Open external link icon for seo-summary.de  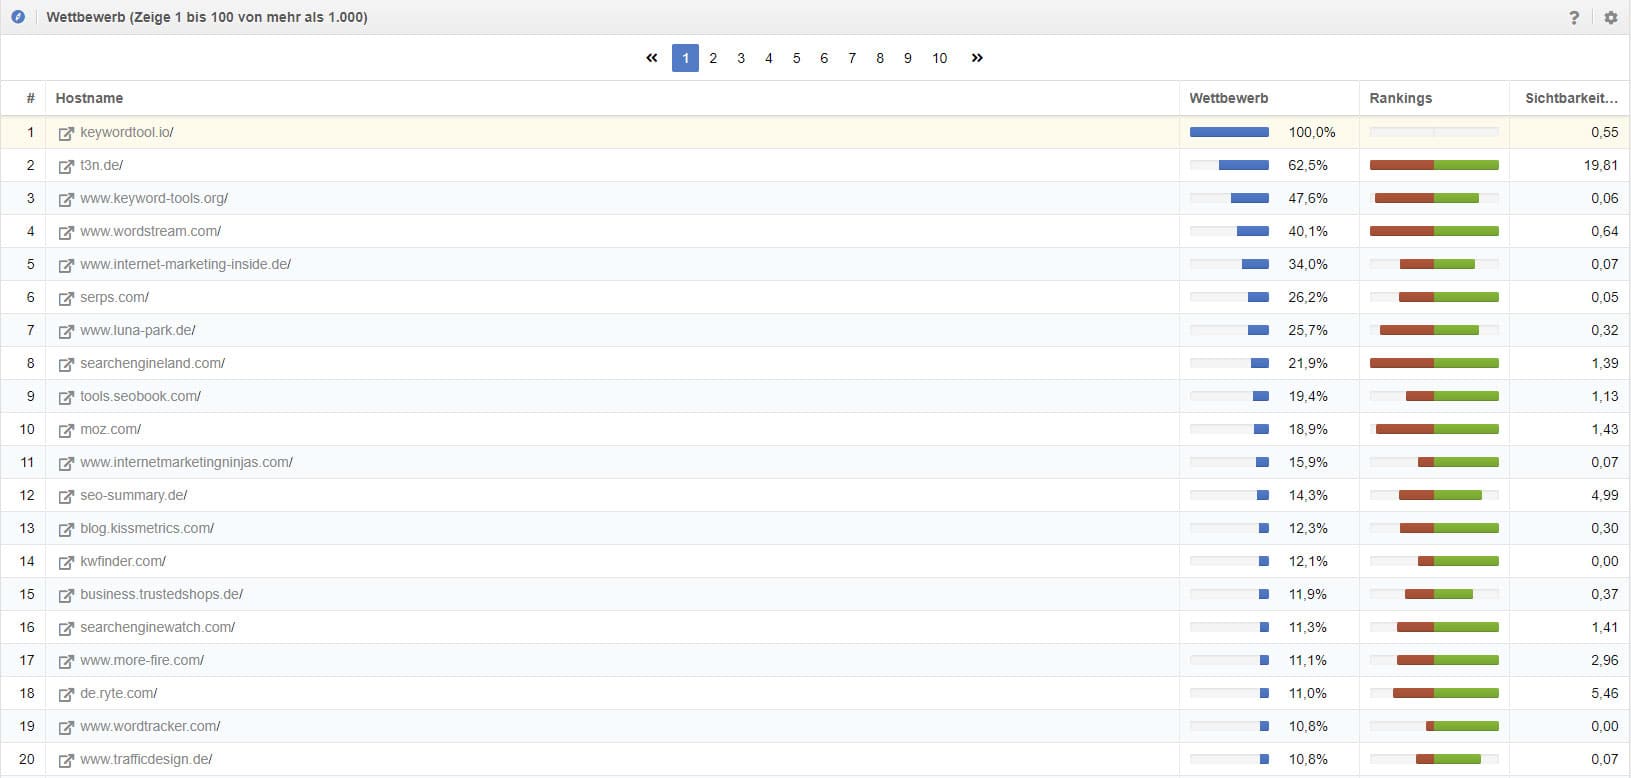66,496
